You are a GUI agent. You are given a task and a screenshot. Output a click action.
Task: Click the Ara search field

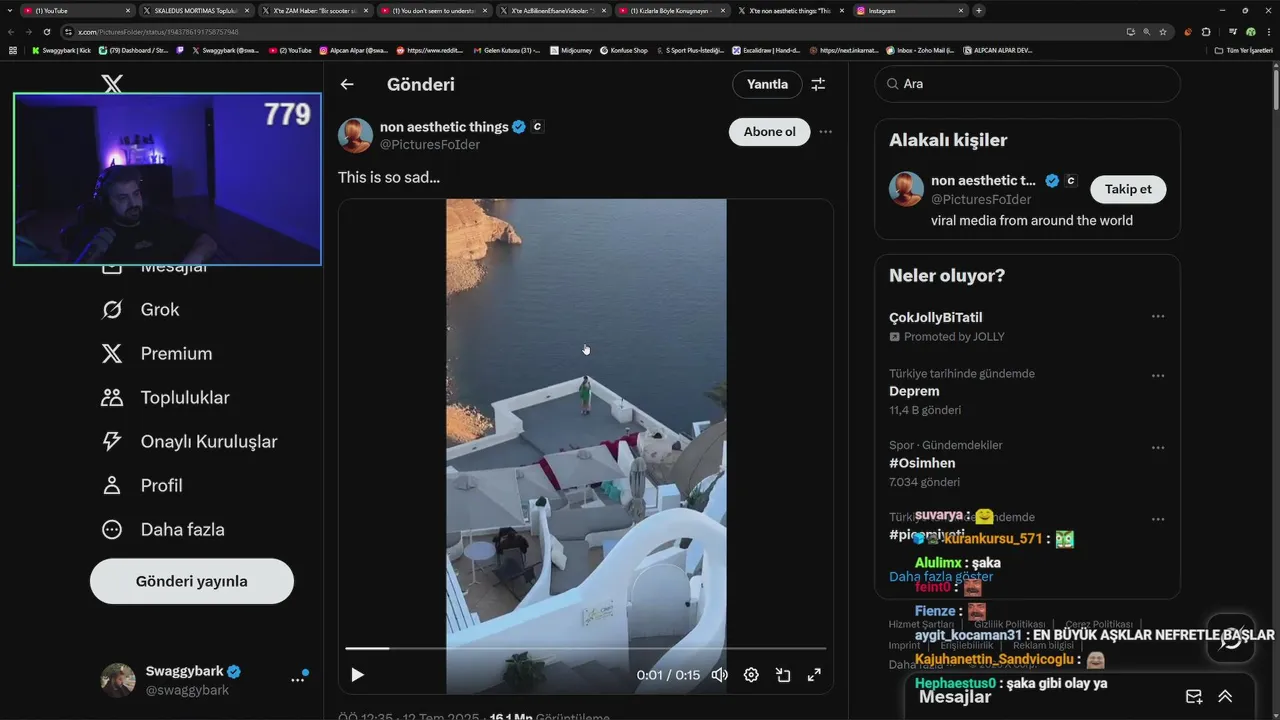click(x=1027, y=84)
